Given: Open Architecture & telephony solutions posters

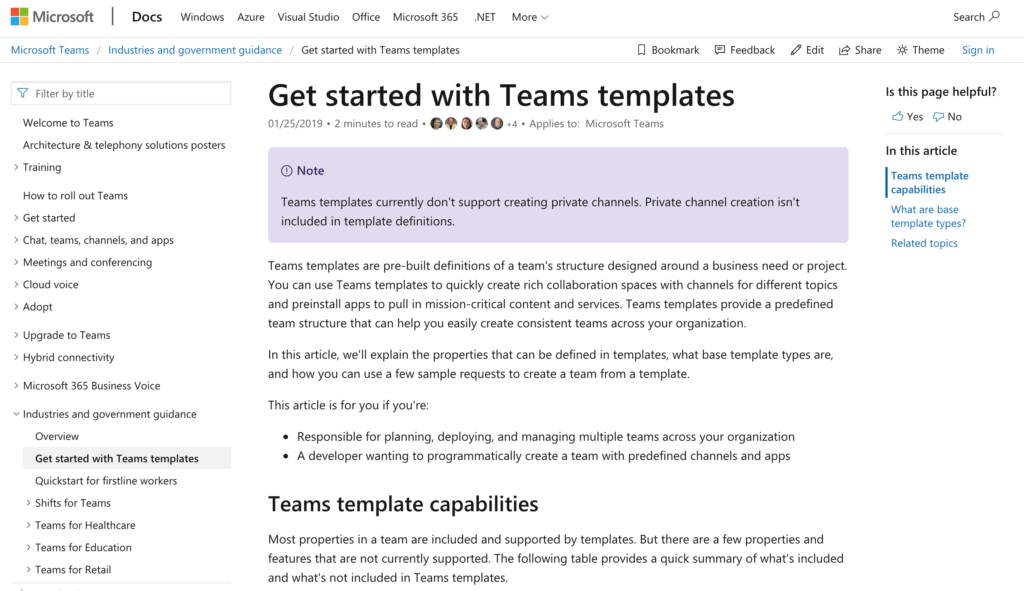Looking at the screenshot, I should click(124, 145).
